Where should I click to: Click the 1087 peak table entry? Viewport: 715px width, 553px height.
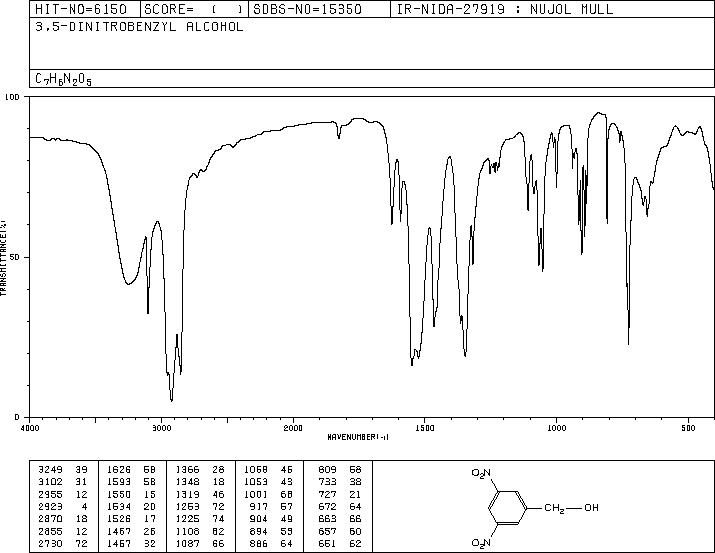[x=200, y=543]
